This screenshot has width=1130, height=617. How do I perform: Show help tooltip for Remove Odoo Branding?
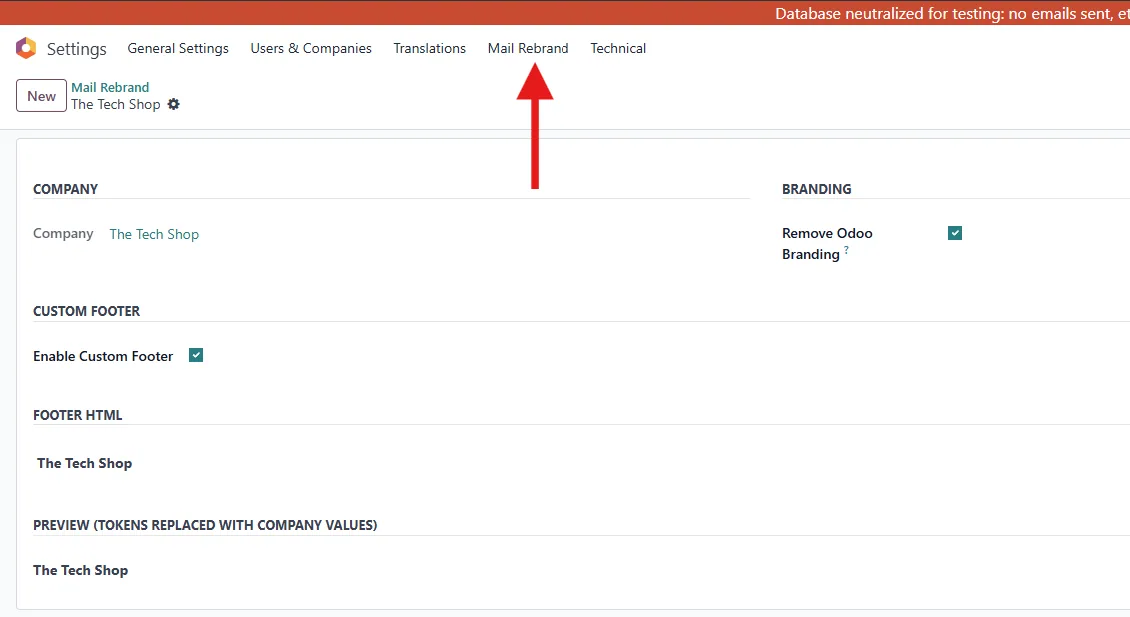click(x=847, y=249)
